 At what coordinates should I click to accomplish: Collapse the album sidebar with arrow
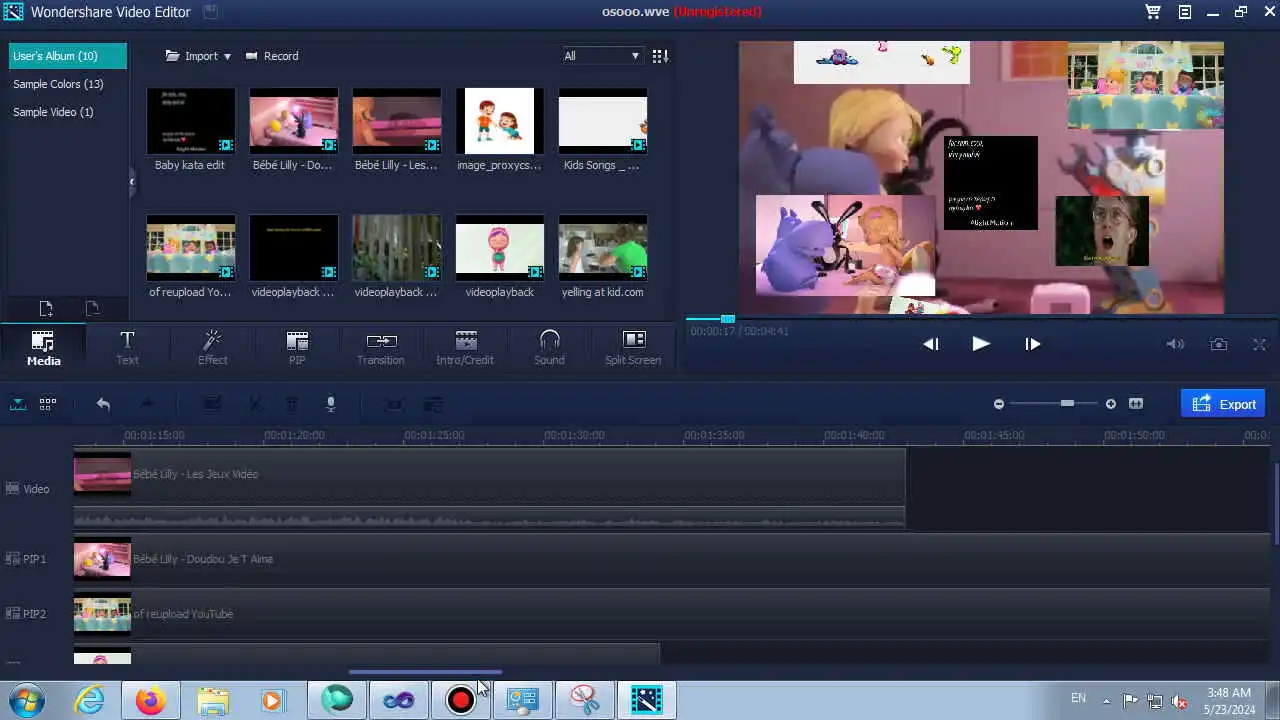132,181
